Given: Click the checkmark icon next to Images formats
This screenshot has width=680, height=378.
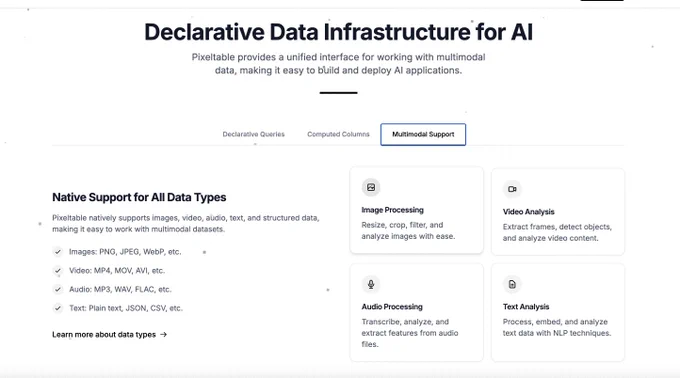Looking at the screenshot, I should pyautogui.click(x=58, y=251).
